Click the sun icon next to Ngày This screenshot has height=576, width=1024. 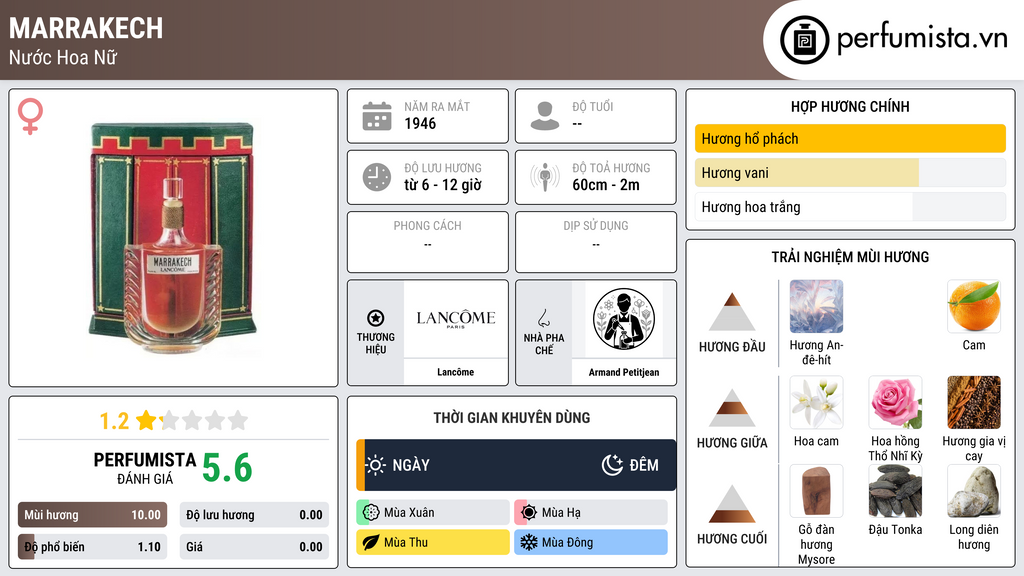coord(376,465)
